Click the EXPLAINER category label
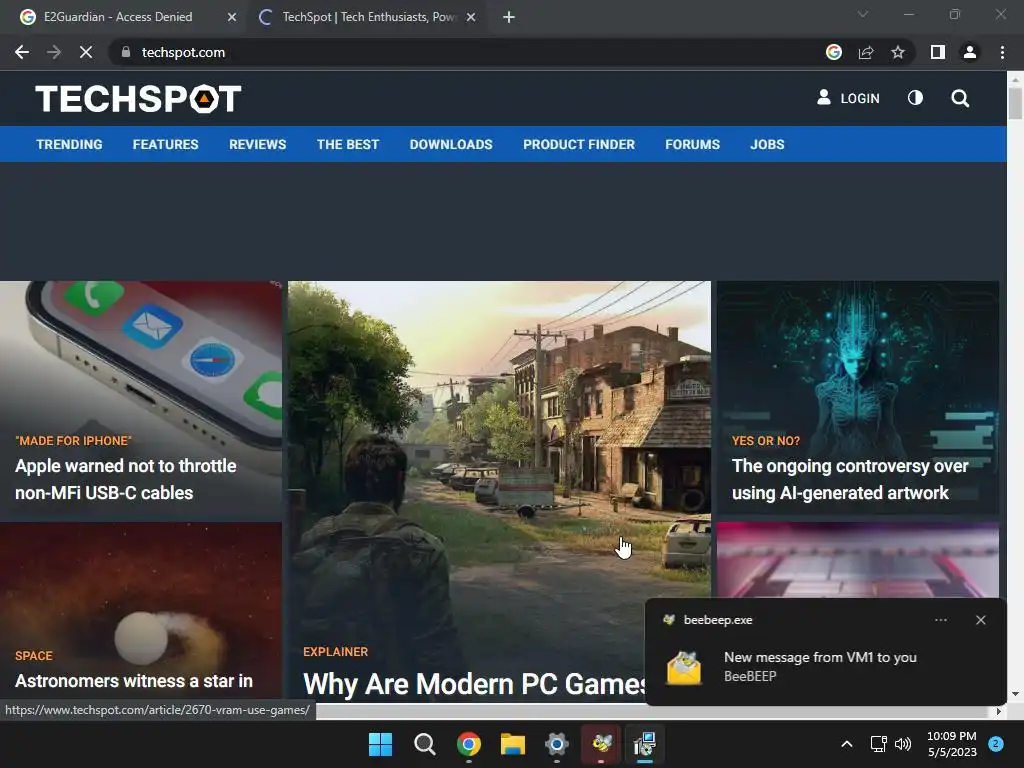 tap(335, 652)
